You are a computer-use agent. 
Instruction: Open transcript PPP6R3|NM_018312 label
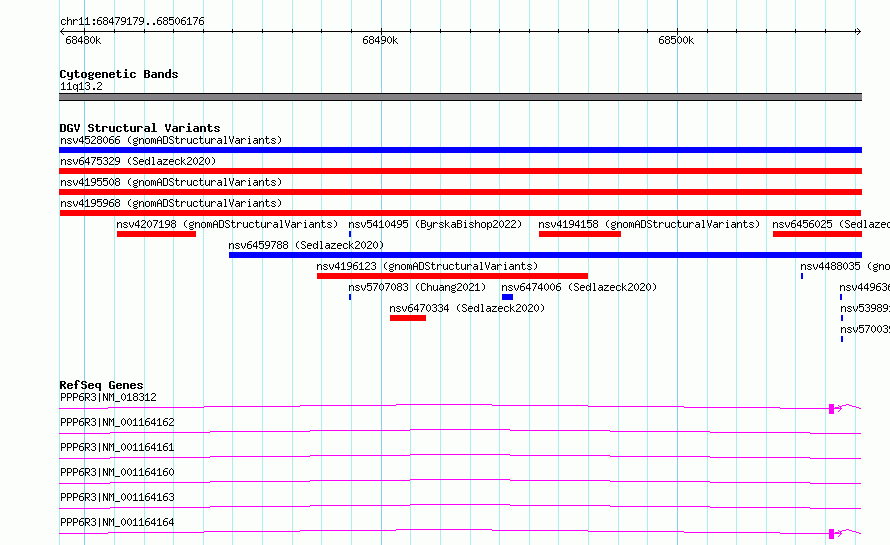pos(108,397)
